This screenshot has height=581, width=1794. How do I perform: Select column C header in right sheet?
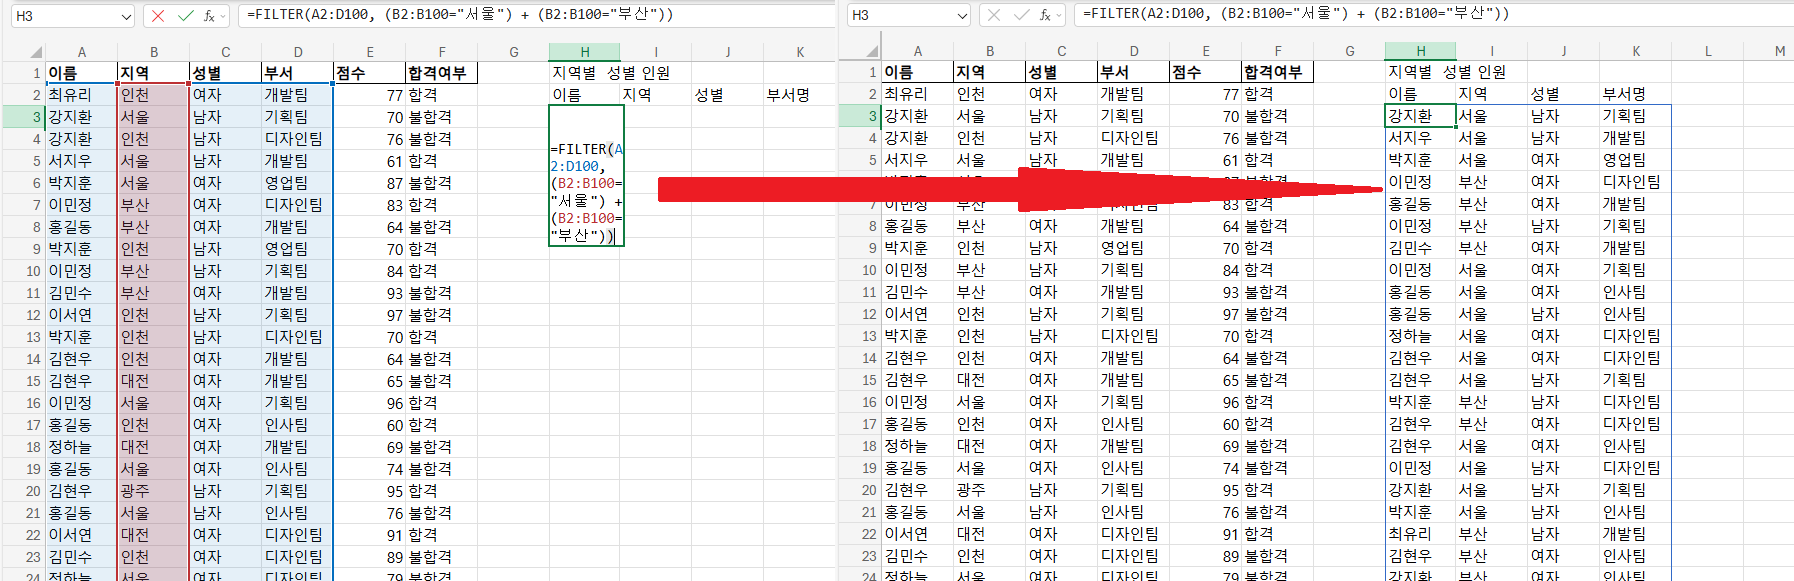tap(1062, 51)
